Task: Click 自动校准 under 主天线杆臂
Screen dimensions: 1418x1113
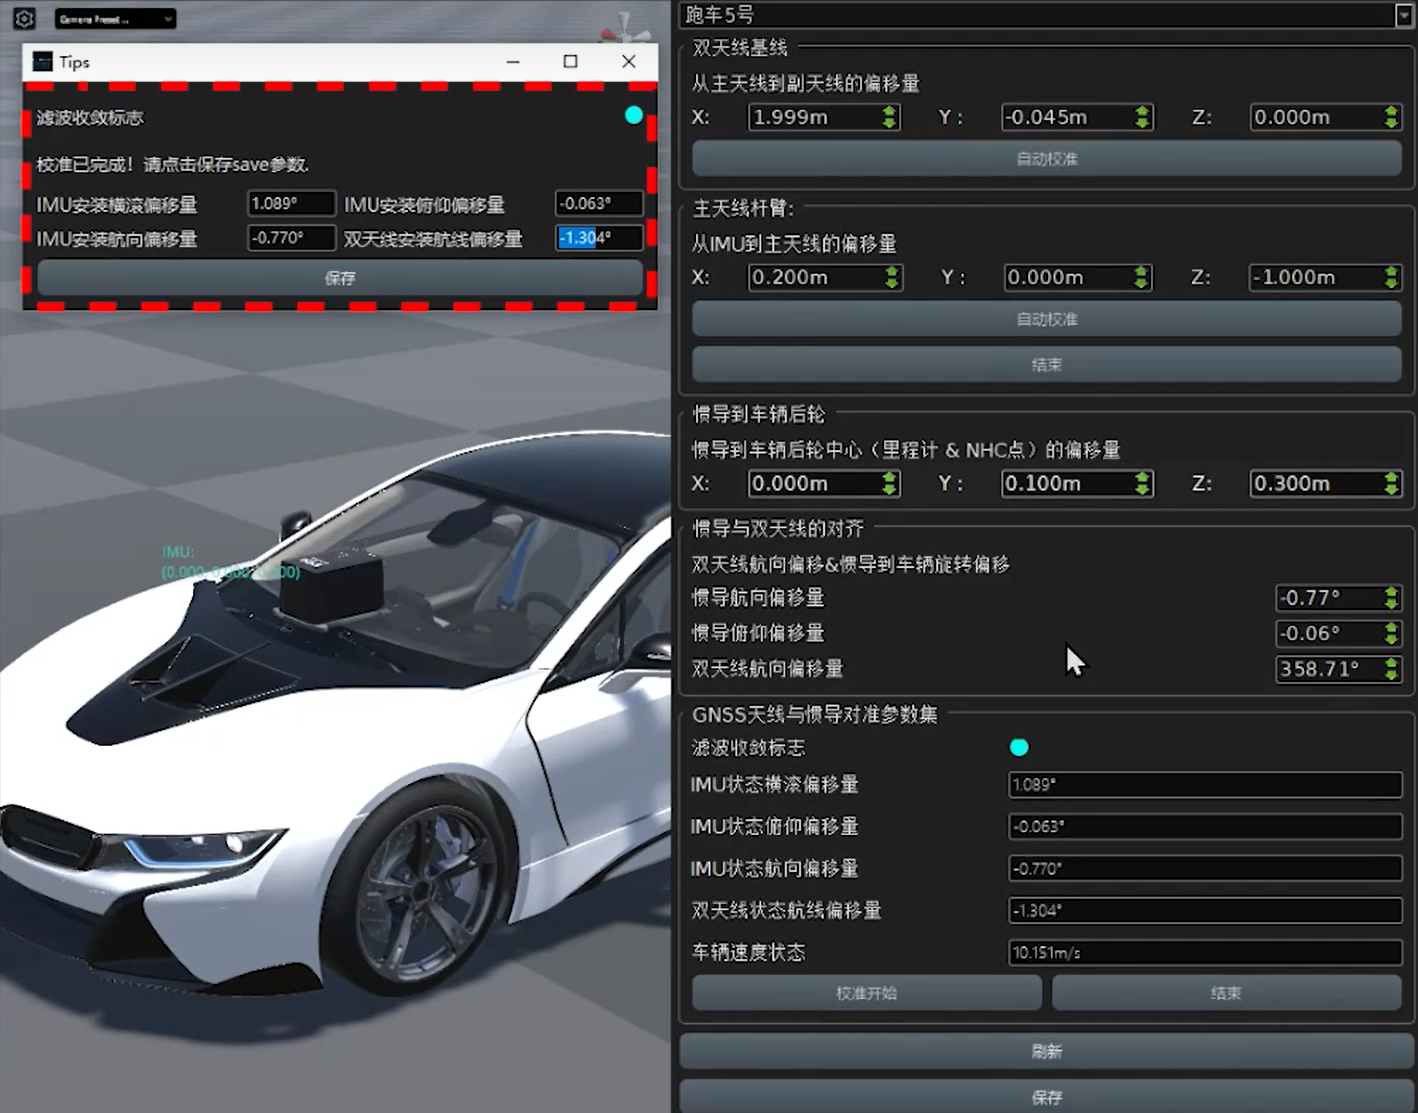Action: point(1046,319)
